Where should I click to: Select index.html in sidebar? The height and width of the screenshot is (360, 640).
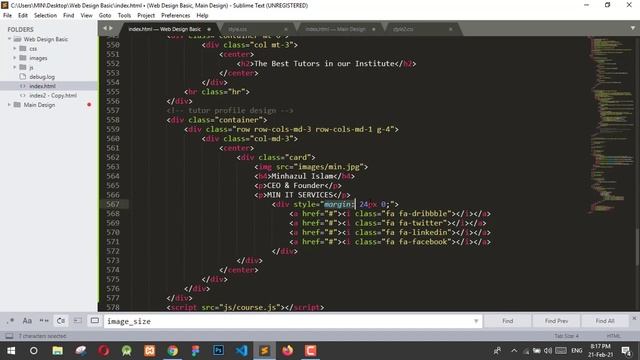tap(42, 86)
